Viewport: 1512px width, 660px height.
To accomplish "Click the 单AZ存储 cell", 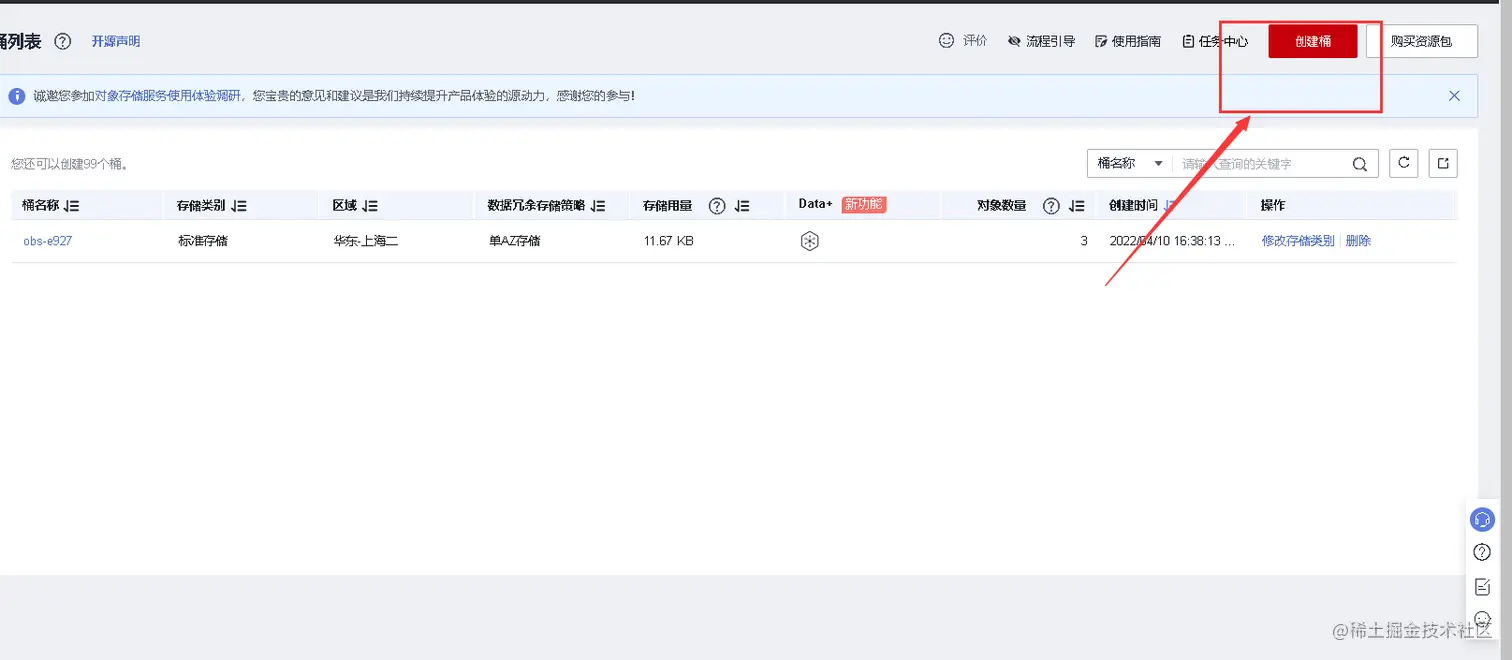I will pos(515,241).
